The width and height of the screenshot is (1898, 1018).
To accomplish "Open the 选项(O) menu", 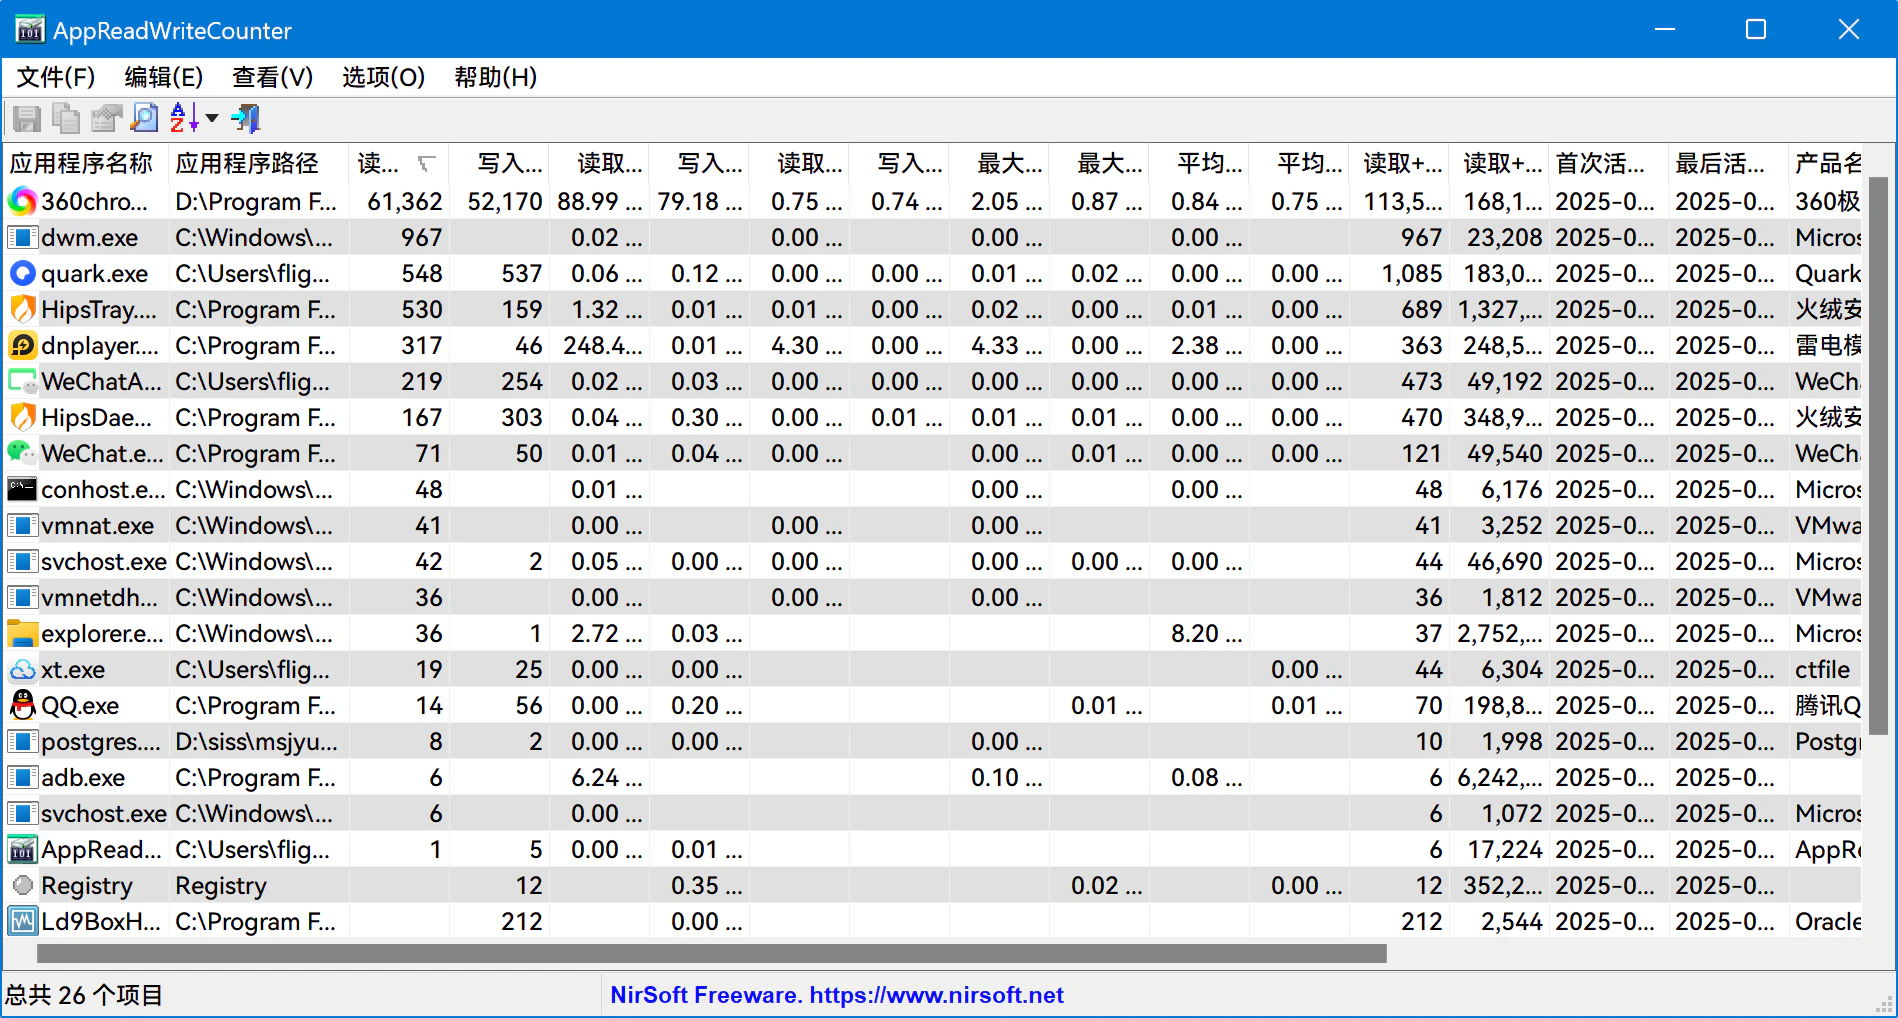I will point(384,78).
